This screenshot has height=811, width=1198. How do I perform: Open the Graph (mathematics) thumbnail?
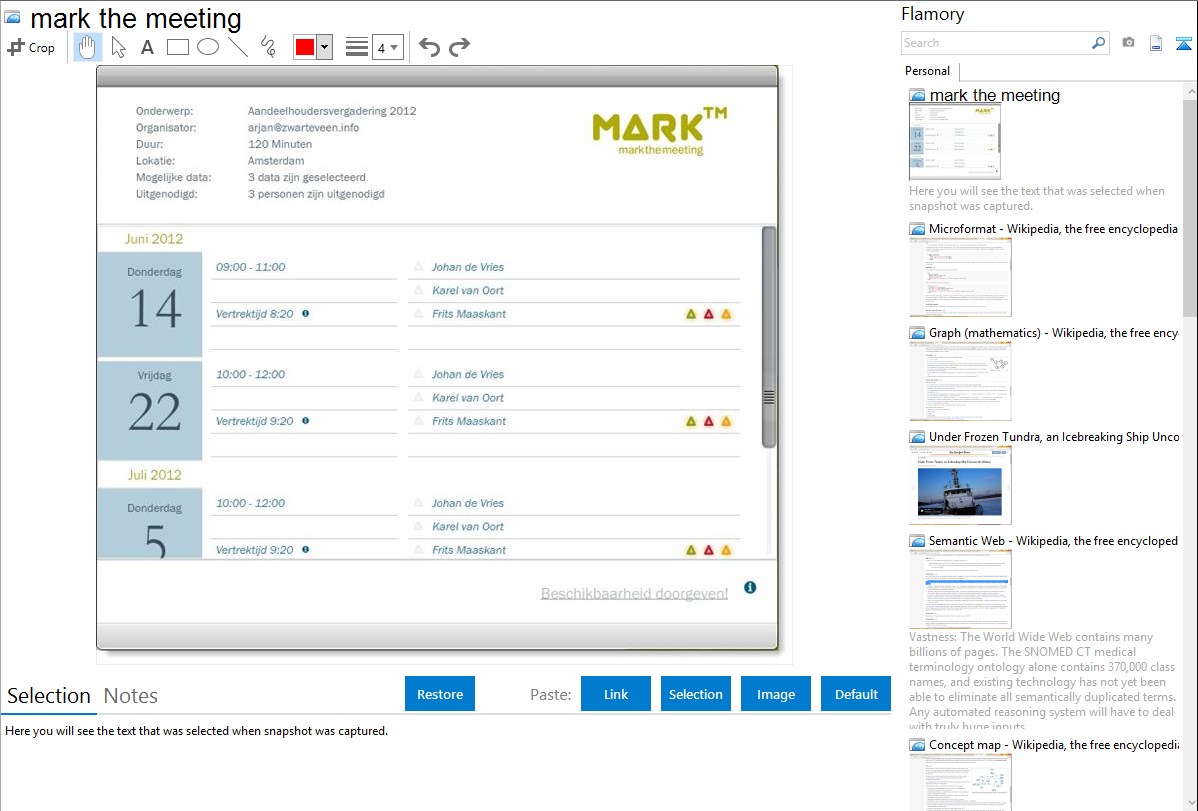[960, 381]
